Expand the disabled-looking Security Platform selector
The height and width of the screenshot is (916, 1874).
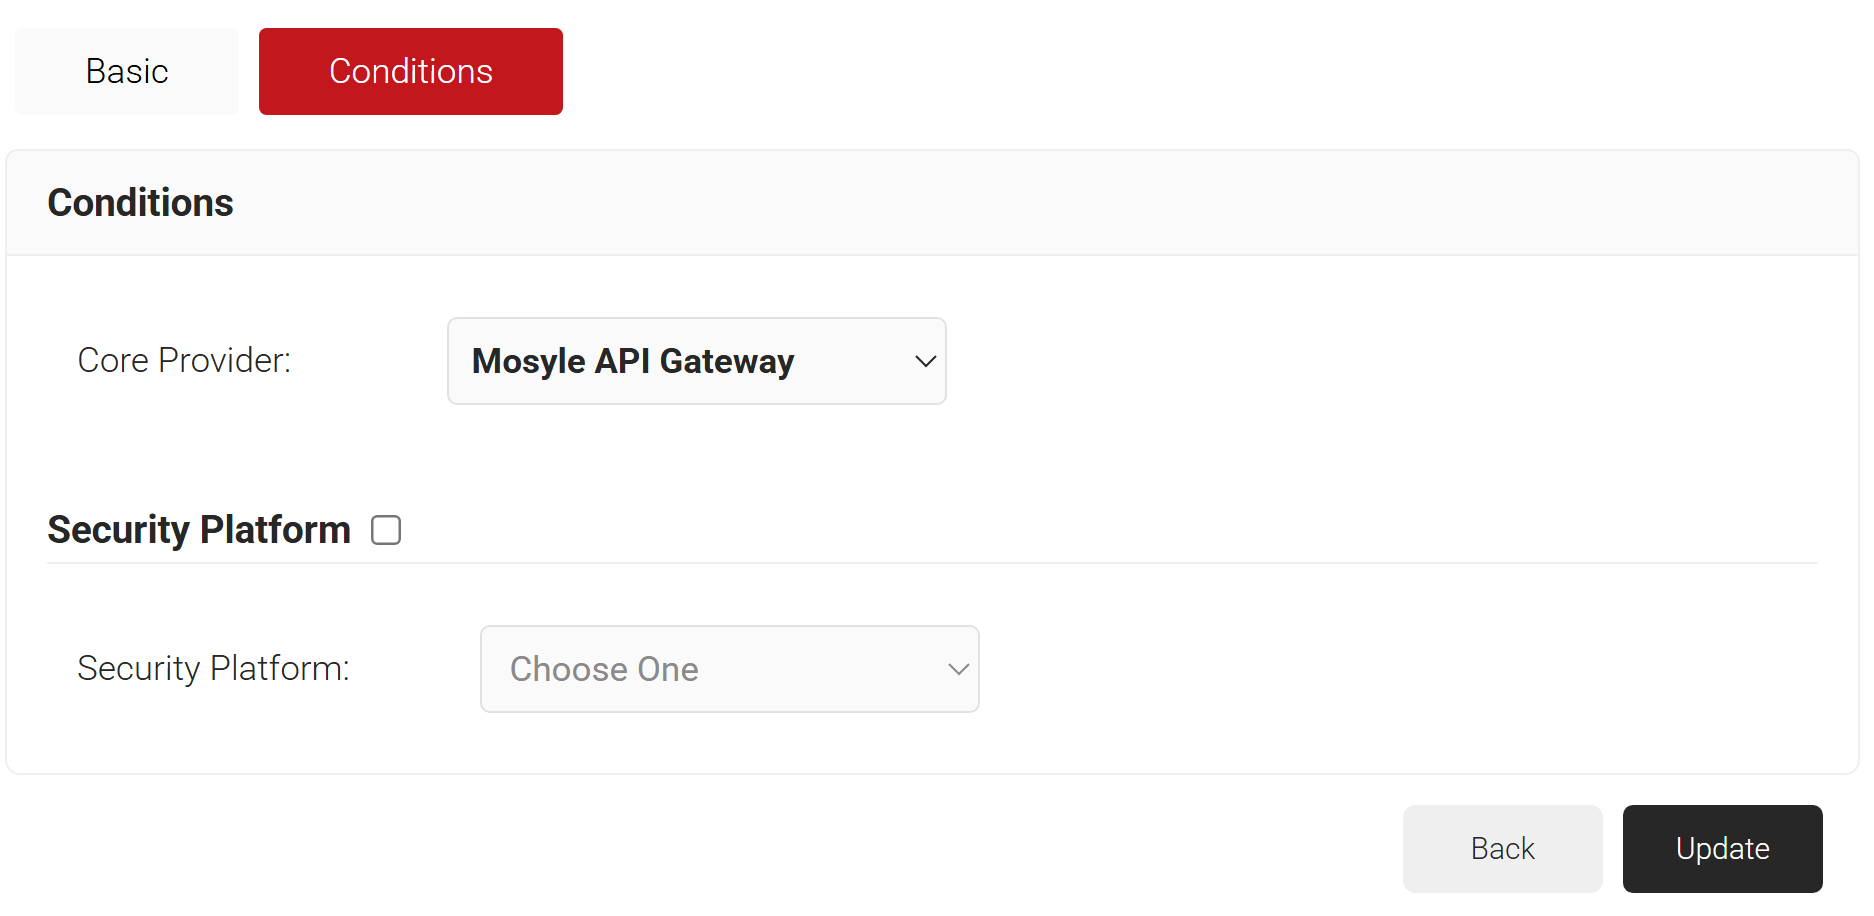[730, 669]
